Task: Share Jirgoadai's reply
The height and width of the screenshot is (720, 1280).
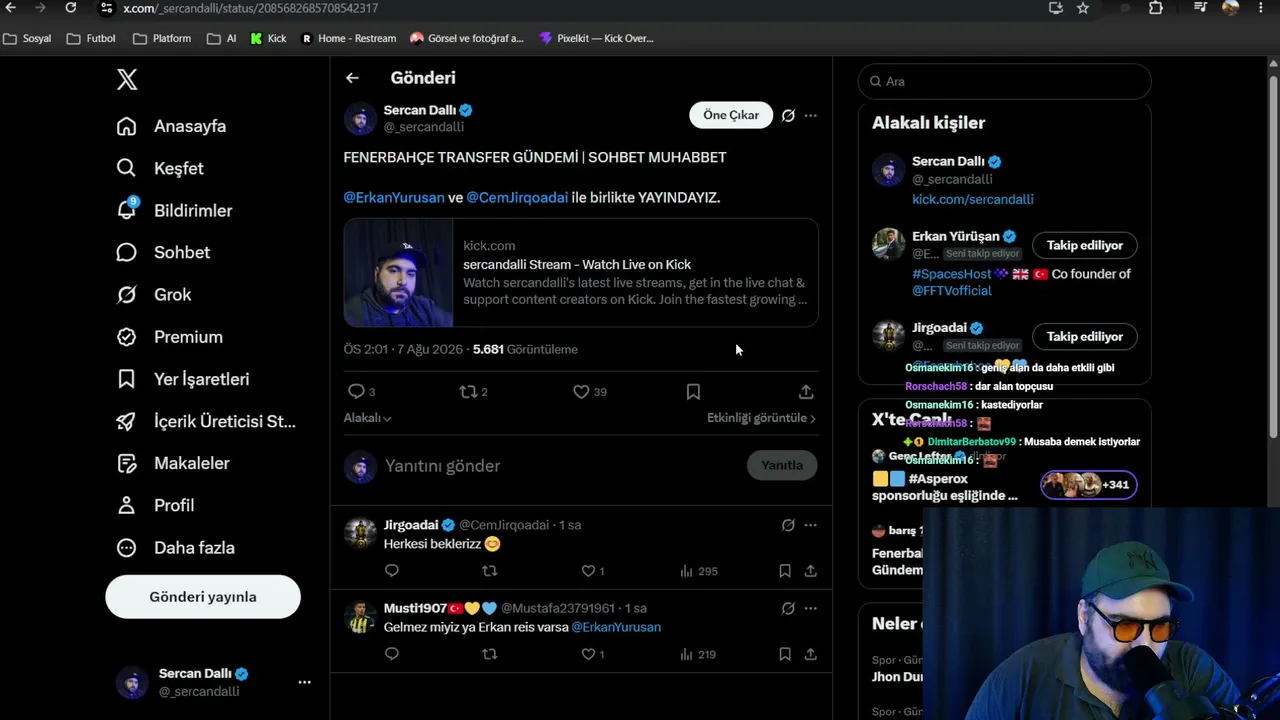Action: (x=810, y=571)
